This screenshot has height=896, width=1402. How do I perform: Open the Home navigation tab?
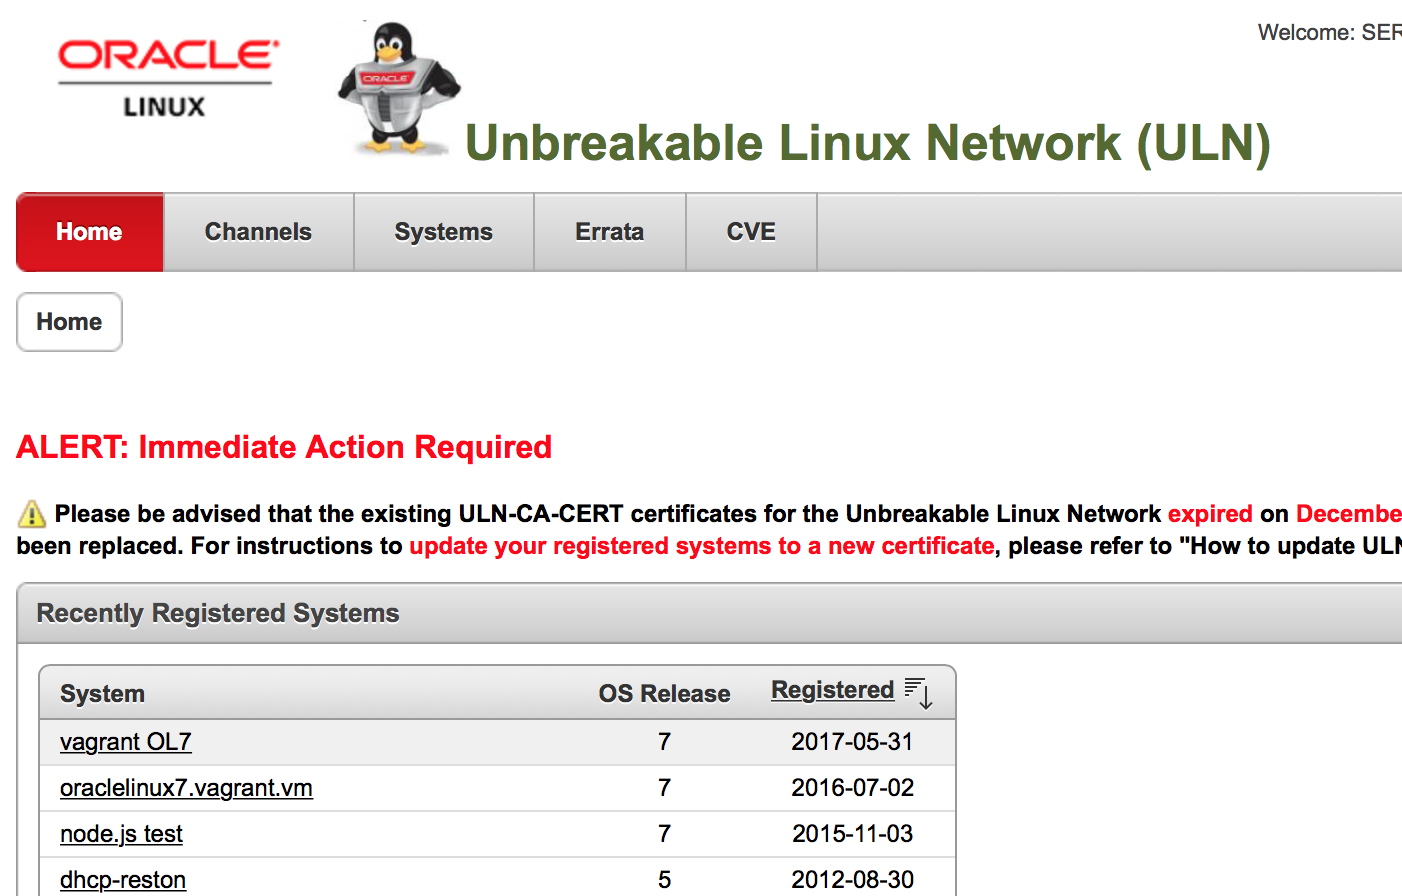pos(89,232)
